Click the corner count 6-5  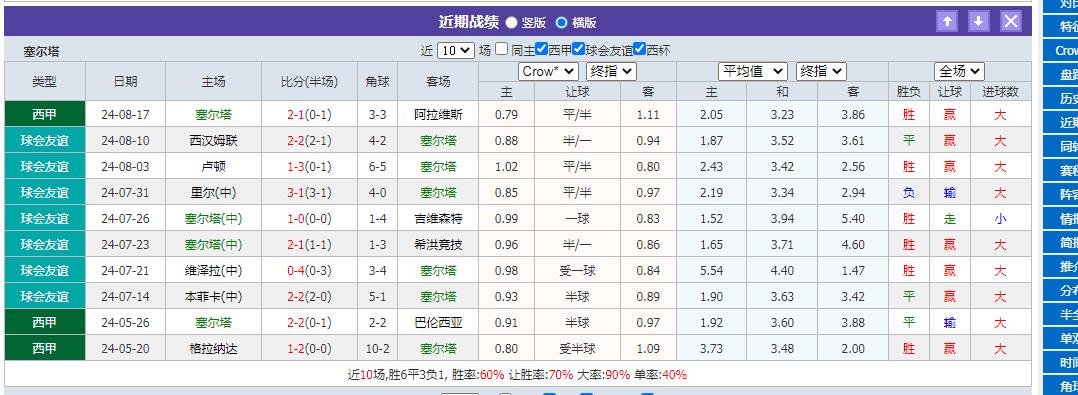click(377, 167)
